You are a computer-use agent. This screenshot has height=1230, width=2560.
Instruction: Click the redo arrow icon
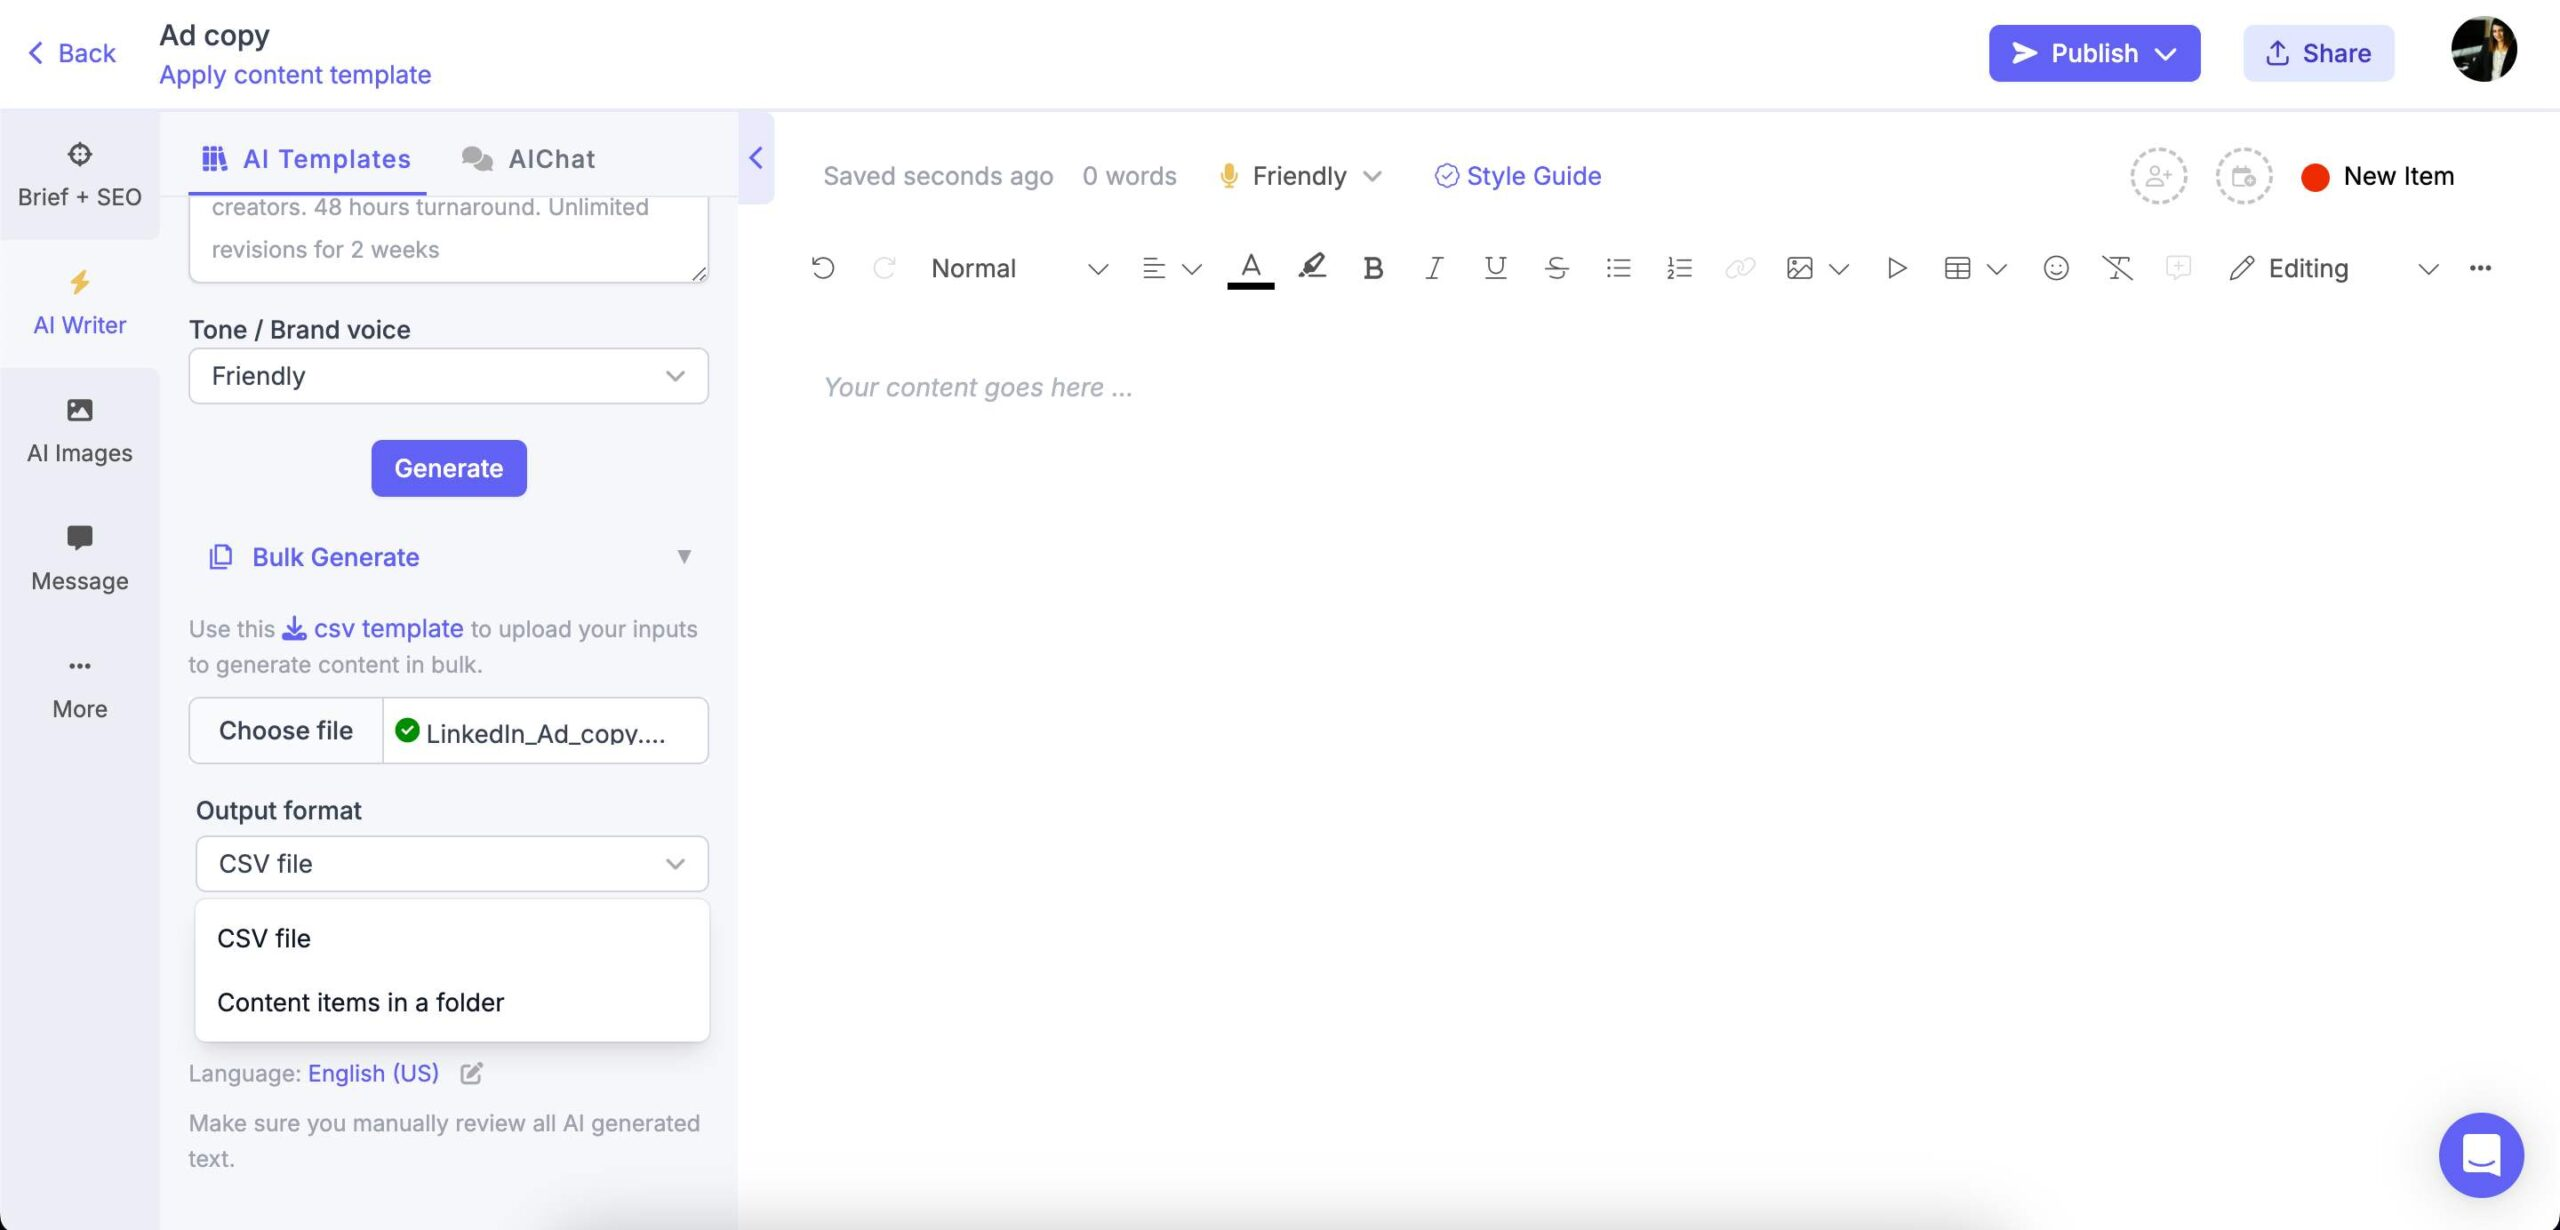882,268
